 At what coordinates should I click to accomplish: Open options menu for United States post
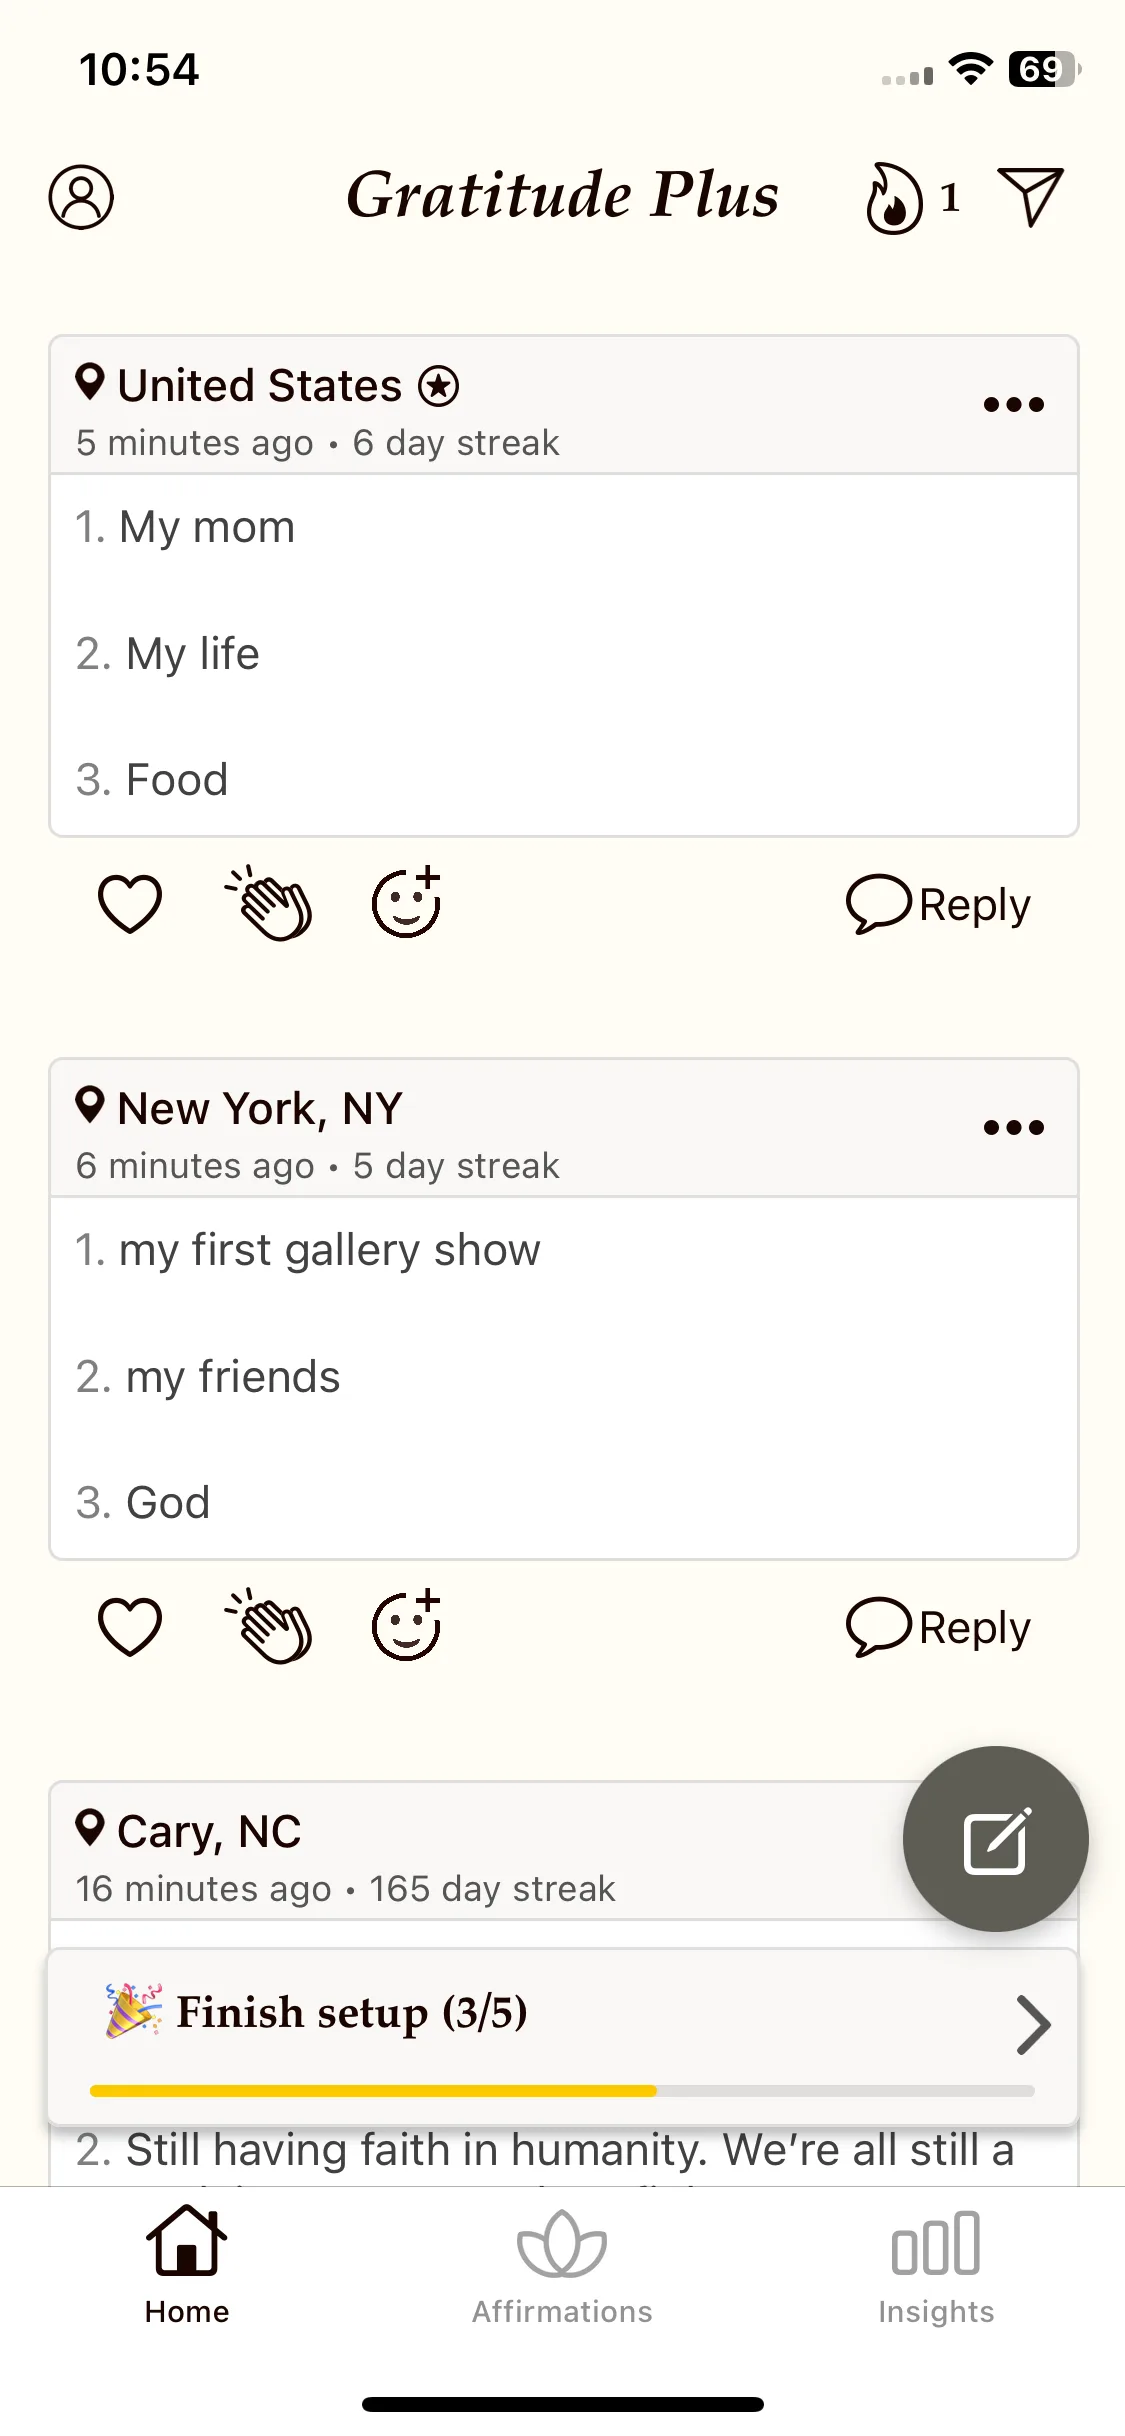1013,405
